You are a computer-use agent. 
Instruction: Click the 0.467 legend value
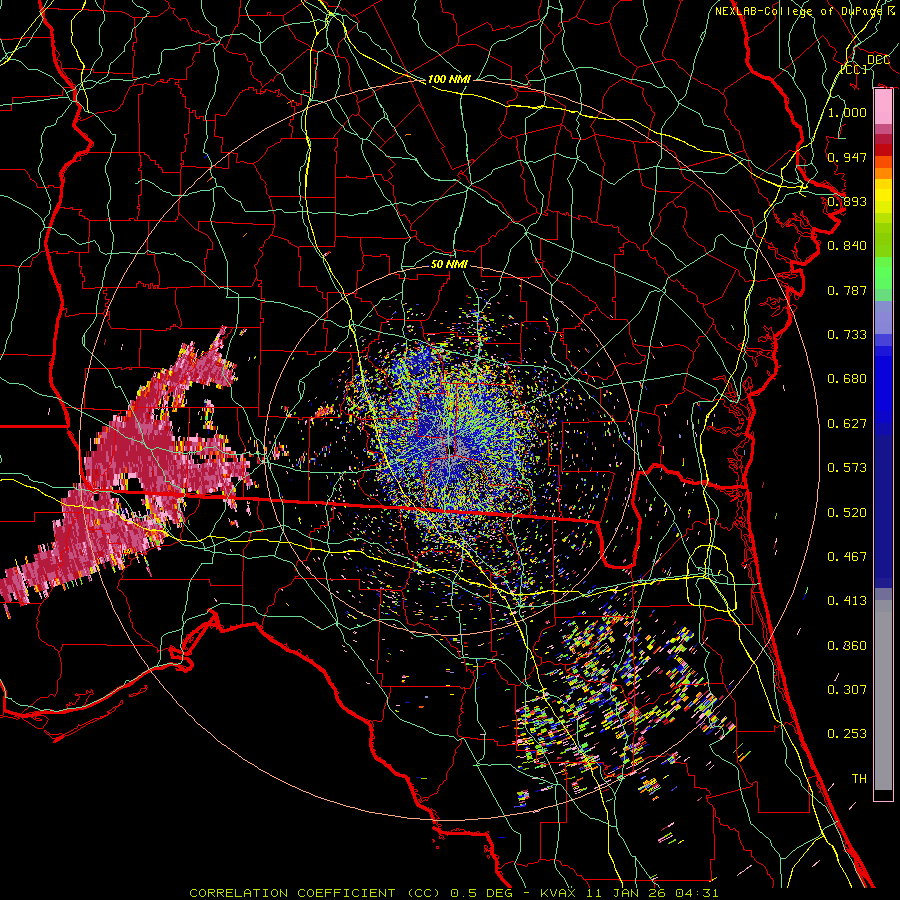tap(847, 557)
